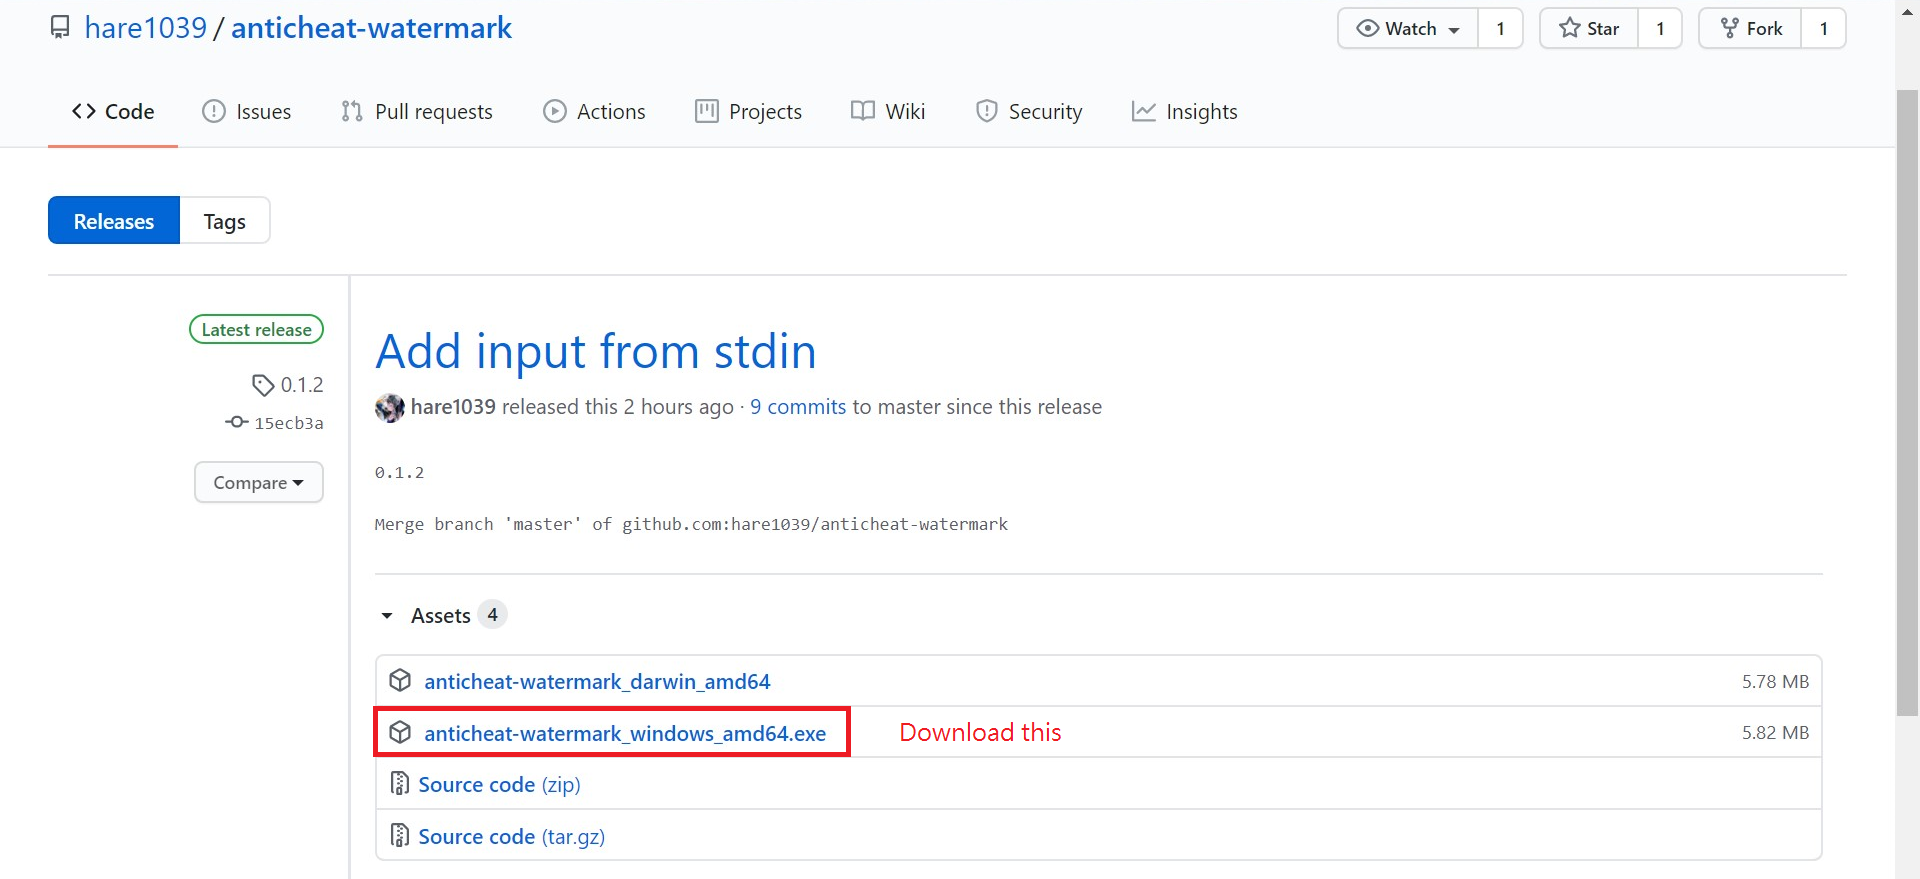Open the hare1039 user profile link

[146, 27]
